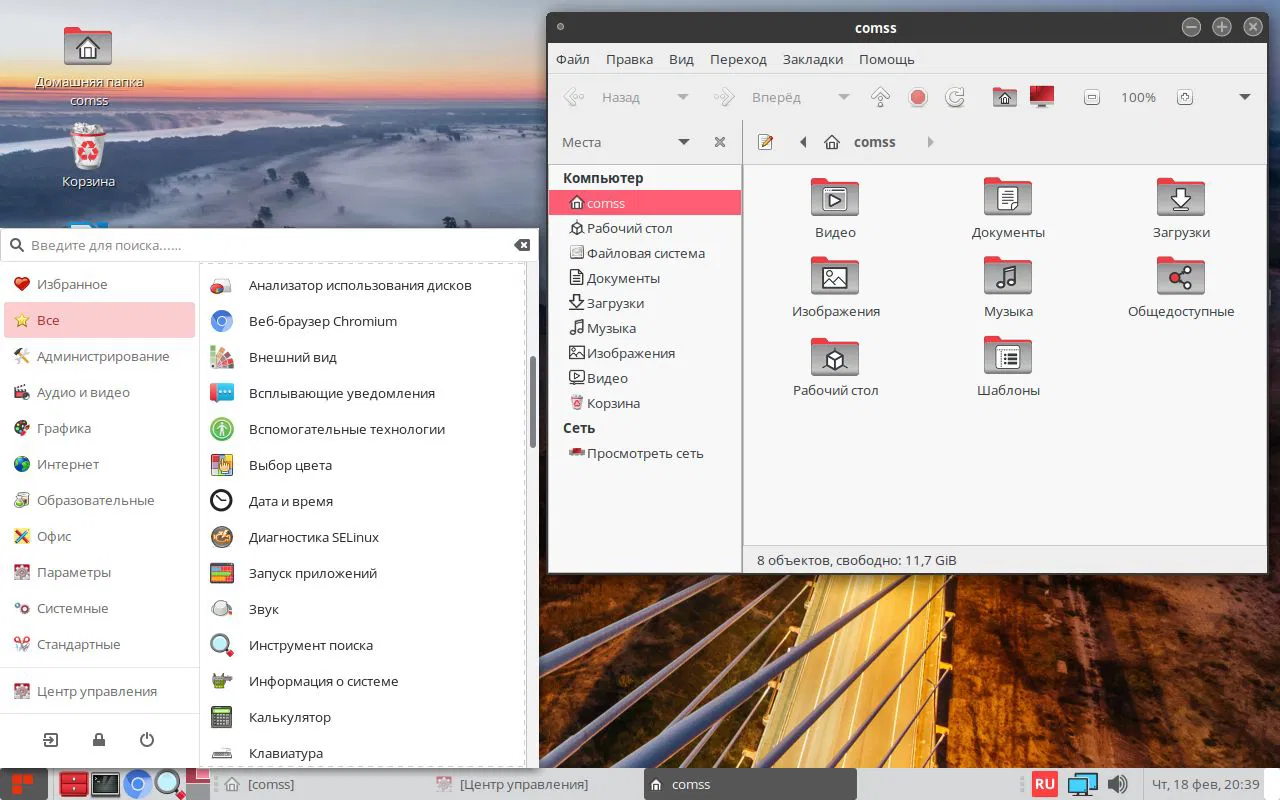This screenshot has width=1280, height=800.
Task: Go up to the parent folder
Action: pyautogui.click(x=880, y=97)
